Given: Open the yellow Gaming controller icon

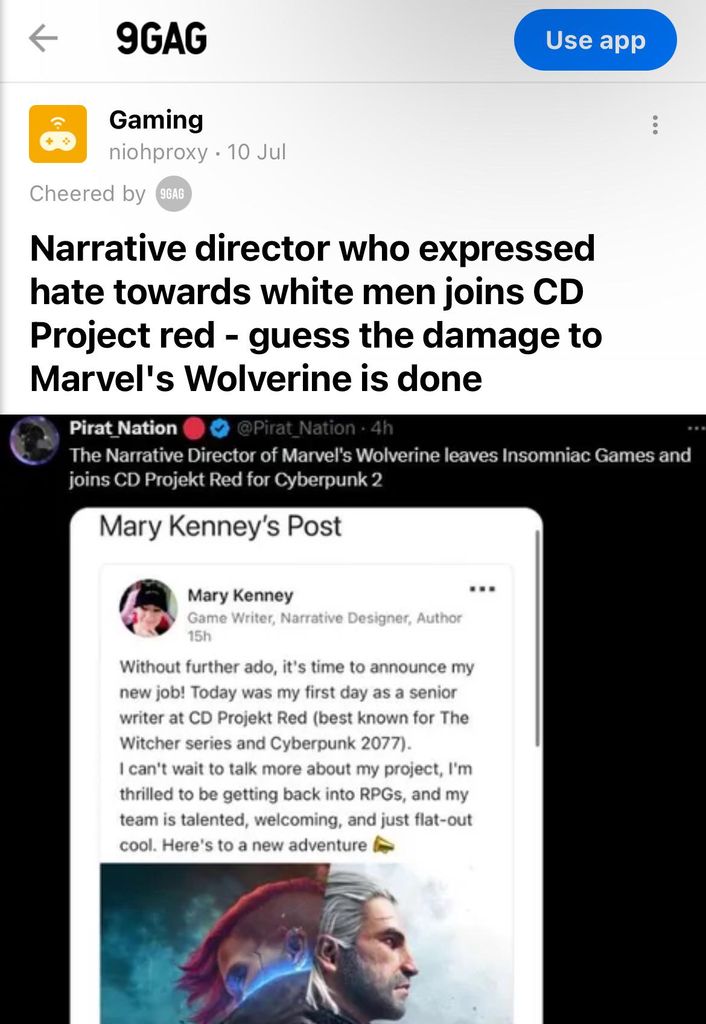Looking at the screenshot, I should (58, 134).
